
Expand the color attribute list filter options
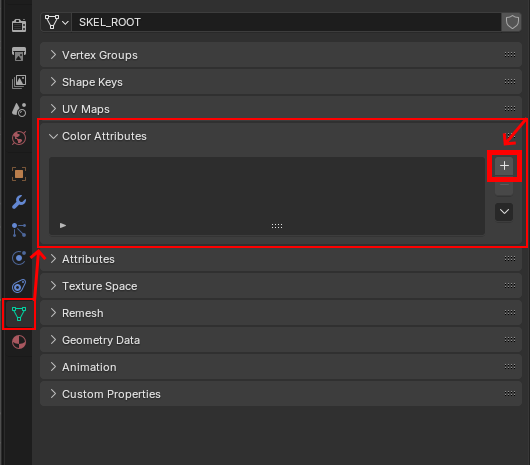click(63, 225)
